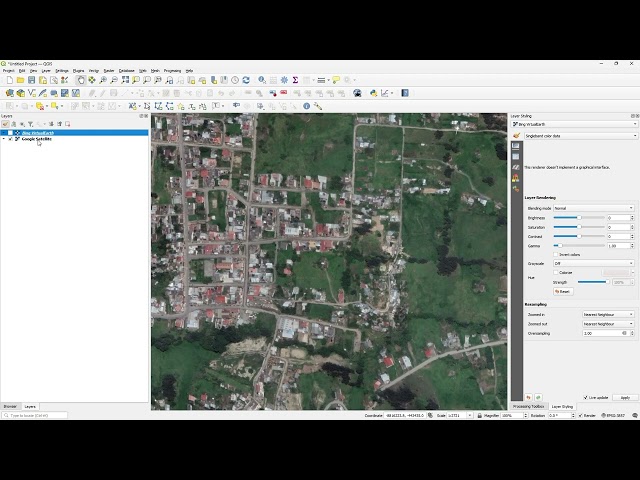Enable the Invert colors checkbox
Screen dimensions: 640x480
556,255
